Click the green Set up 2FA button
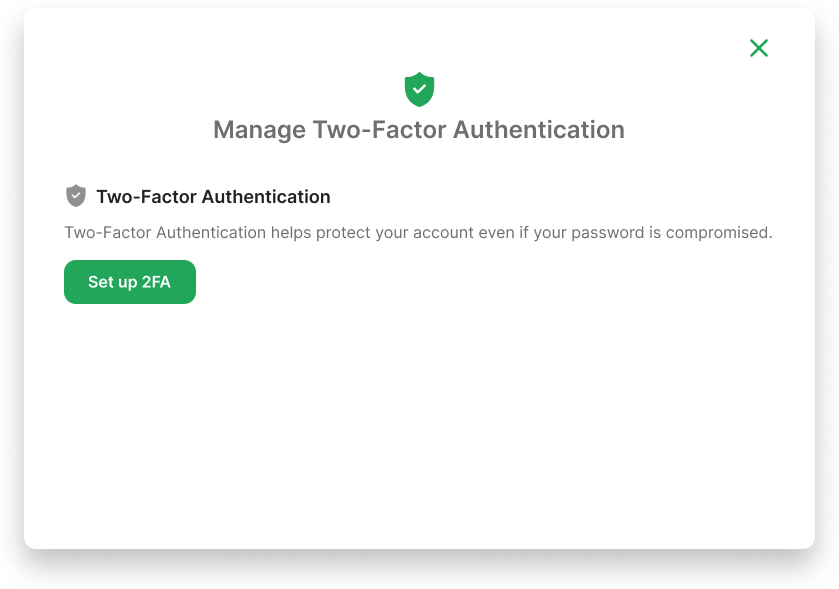Screen dimensions: 839x589 [x=130, y=282]
